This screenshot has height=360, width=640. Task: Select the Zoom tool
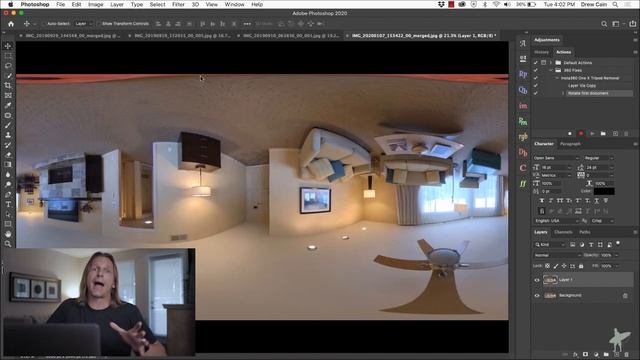(8, 244)
